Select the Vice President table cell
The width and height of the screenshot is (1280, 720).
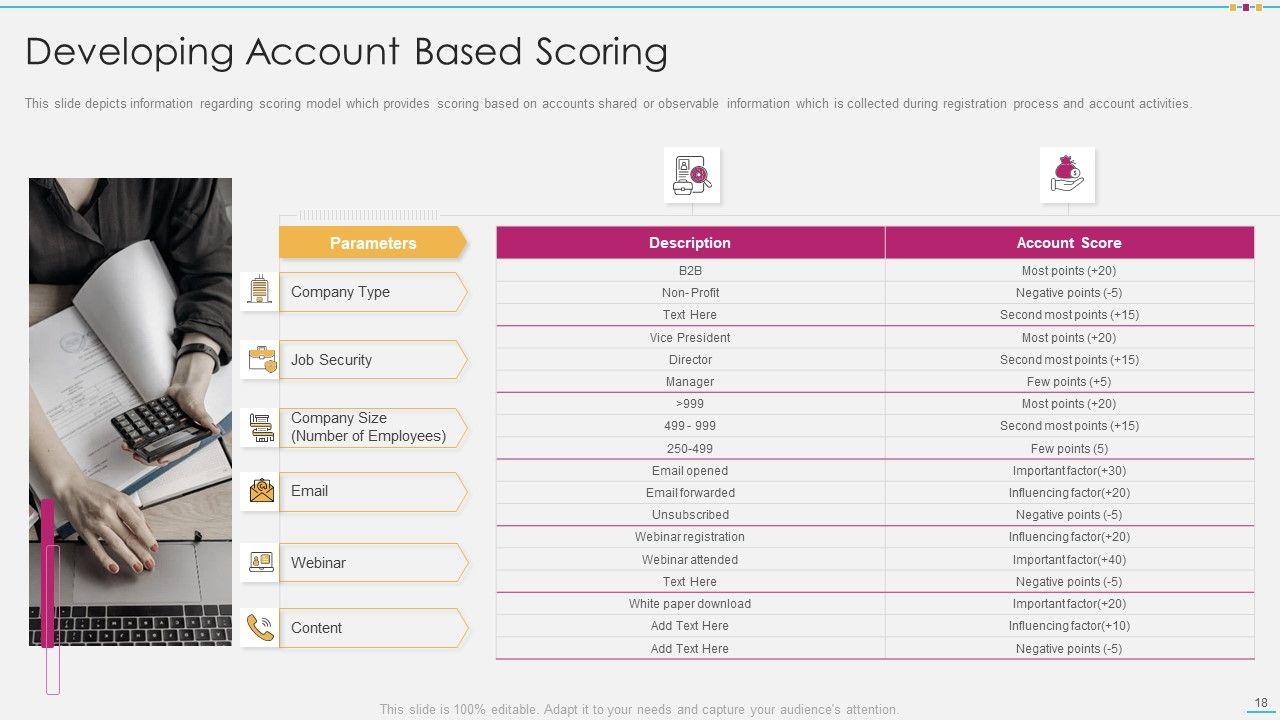689,338
